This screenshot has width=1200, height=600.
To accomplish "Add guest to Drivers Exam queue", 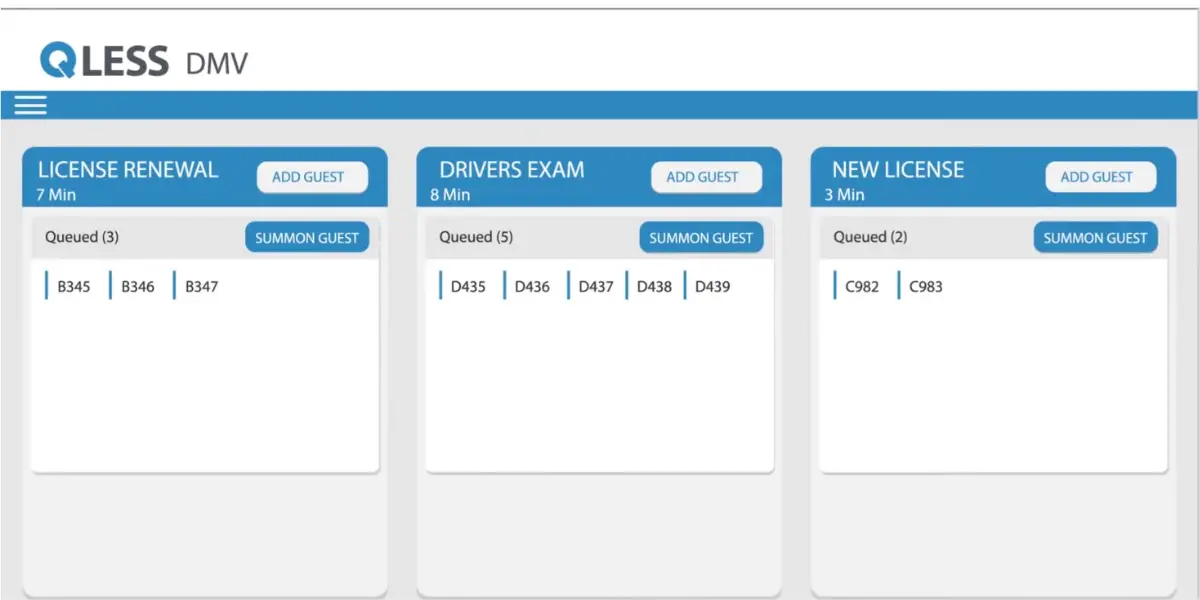I will point(706,177).
